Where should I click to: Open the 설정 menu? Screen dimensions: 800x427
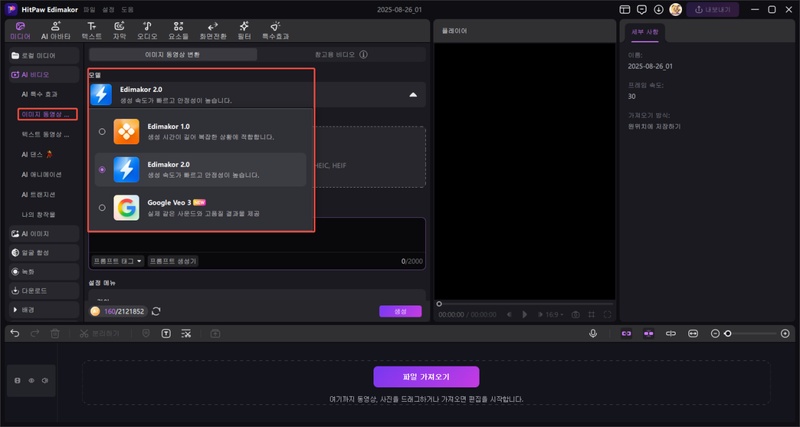click(108, 10)
